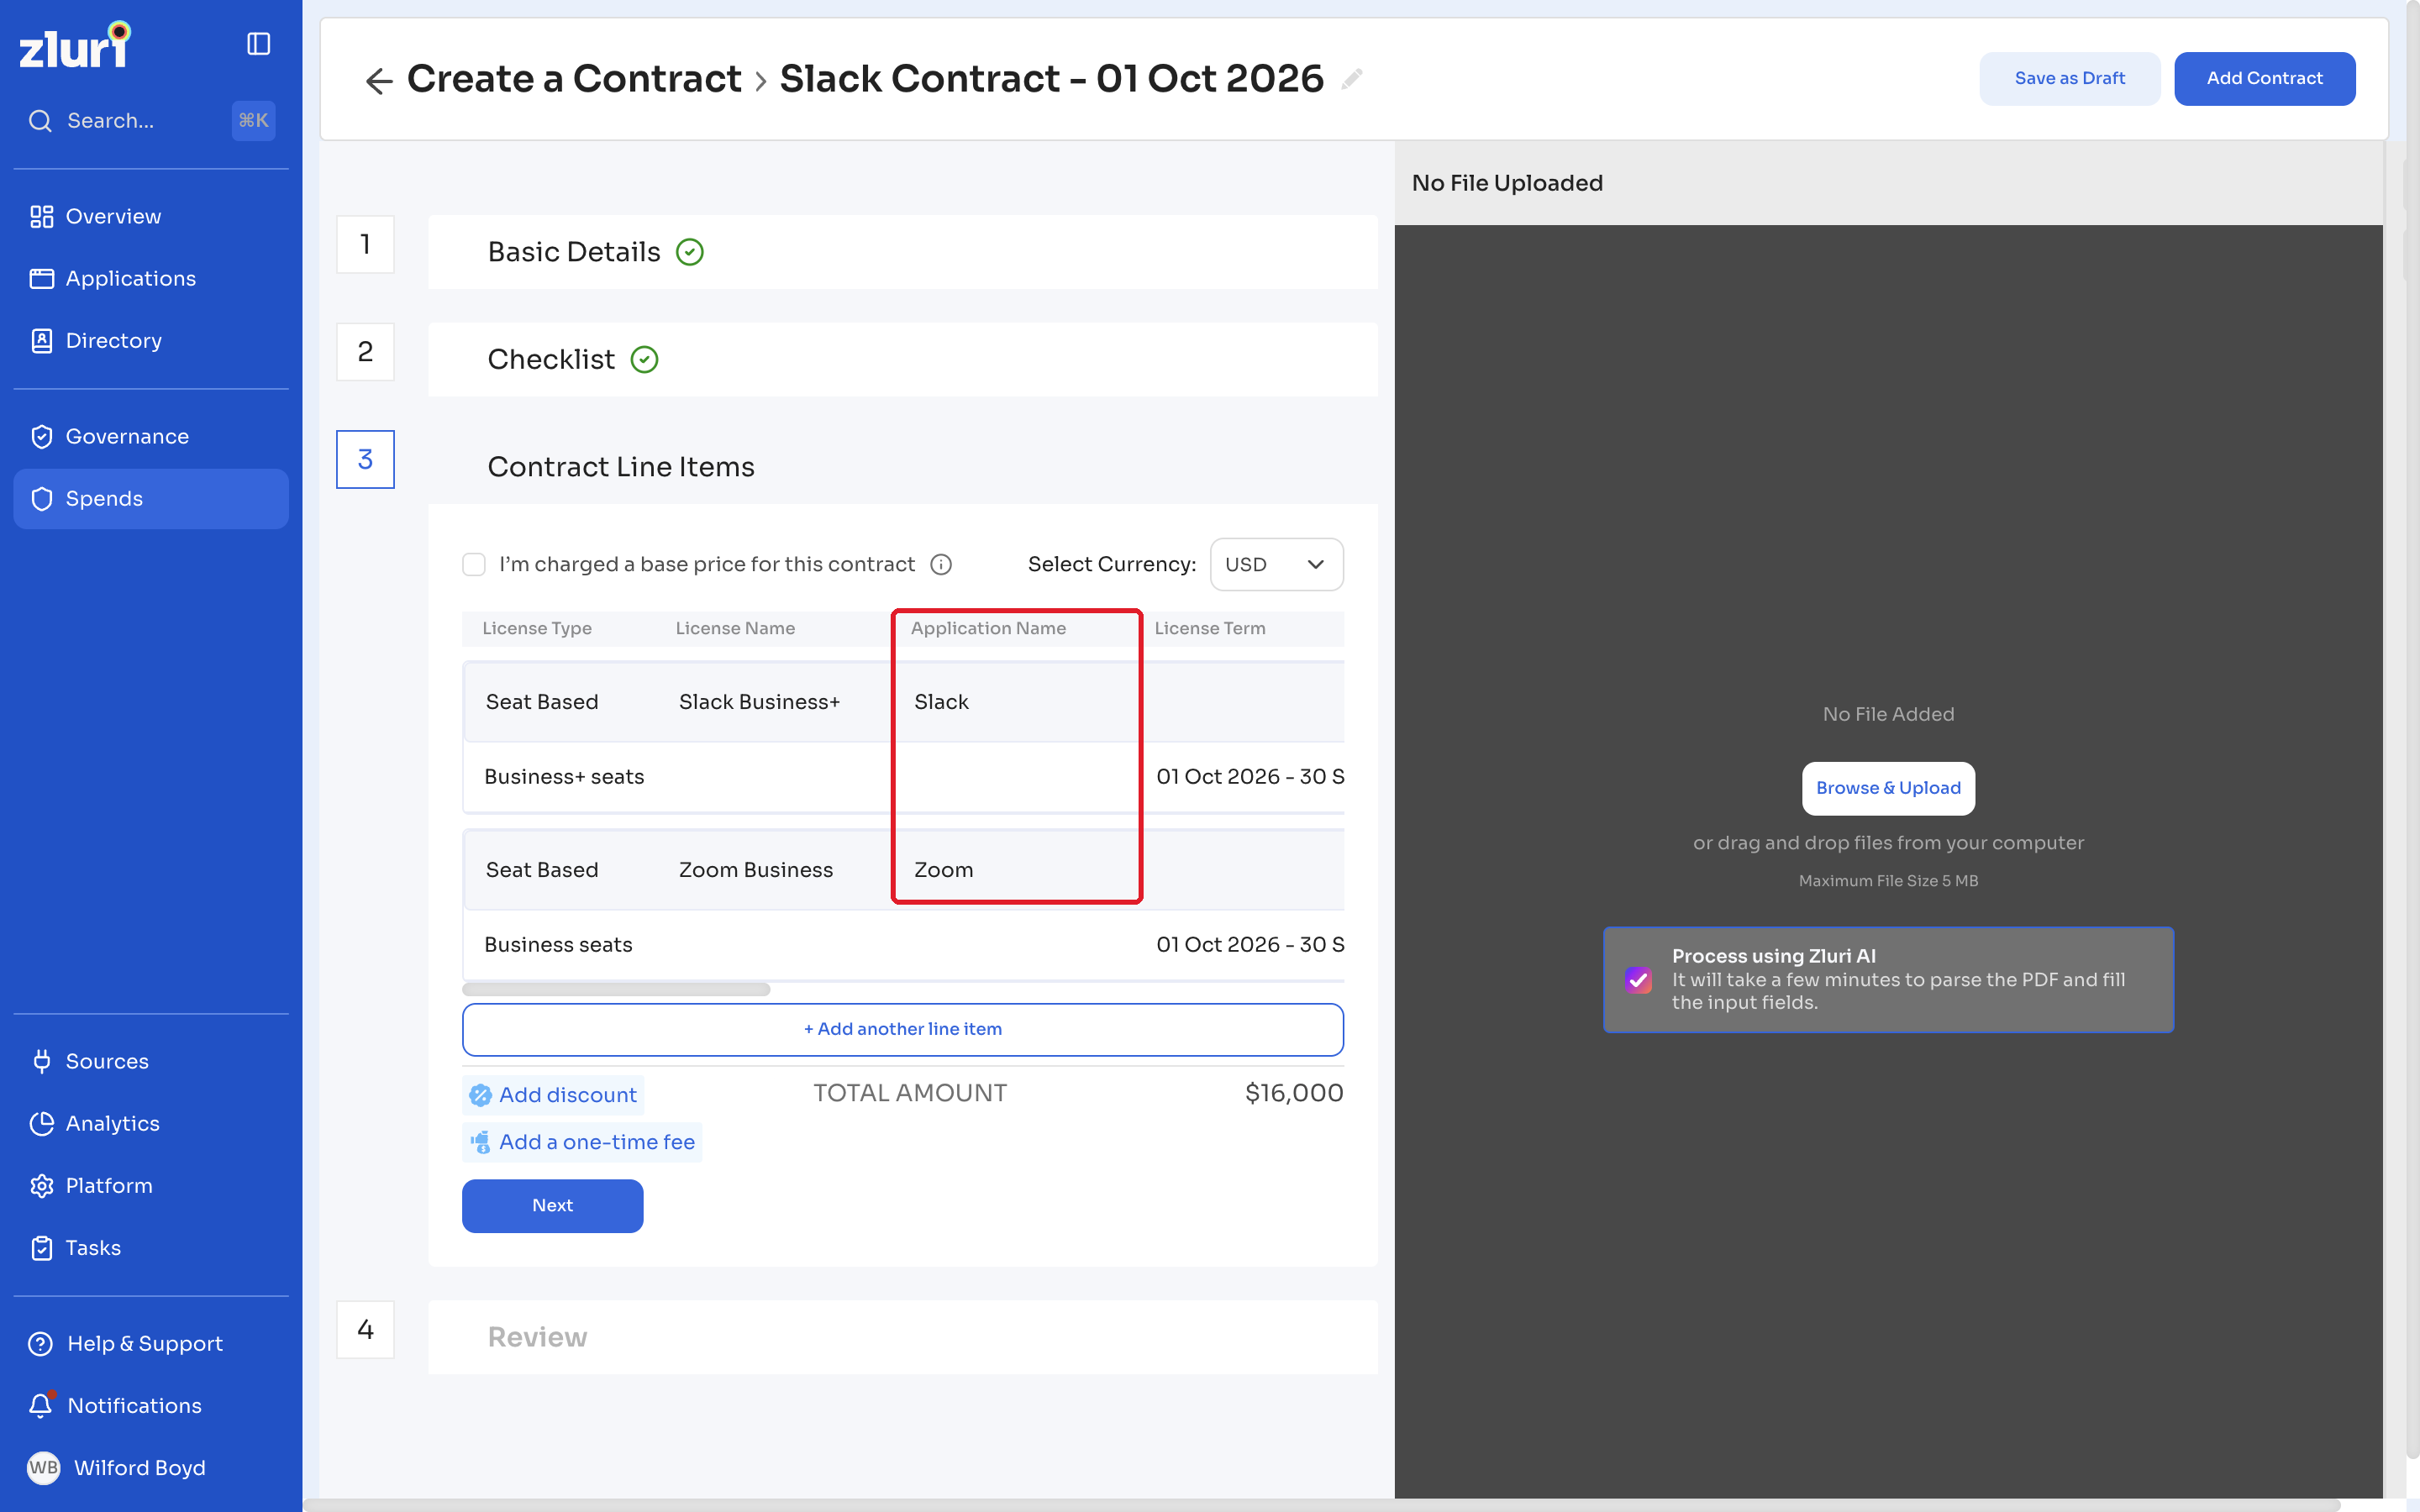
Task: Click the Analytics pie chart icon
Action: (41, 1124)
